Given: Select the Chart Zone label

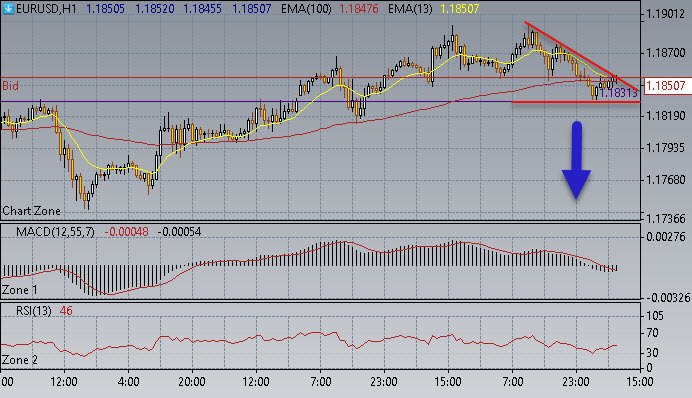Looking at the screenshot, I should point(31,211).
